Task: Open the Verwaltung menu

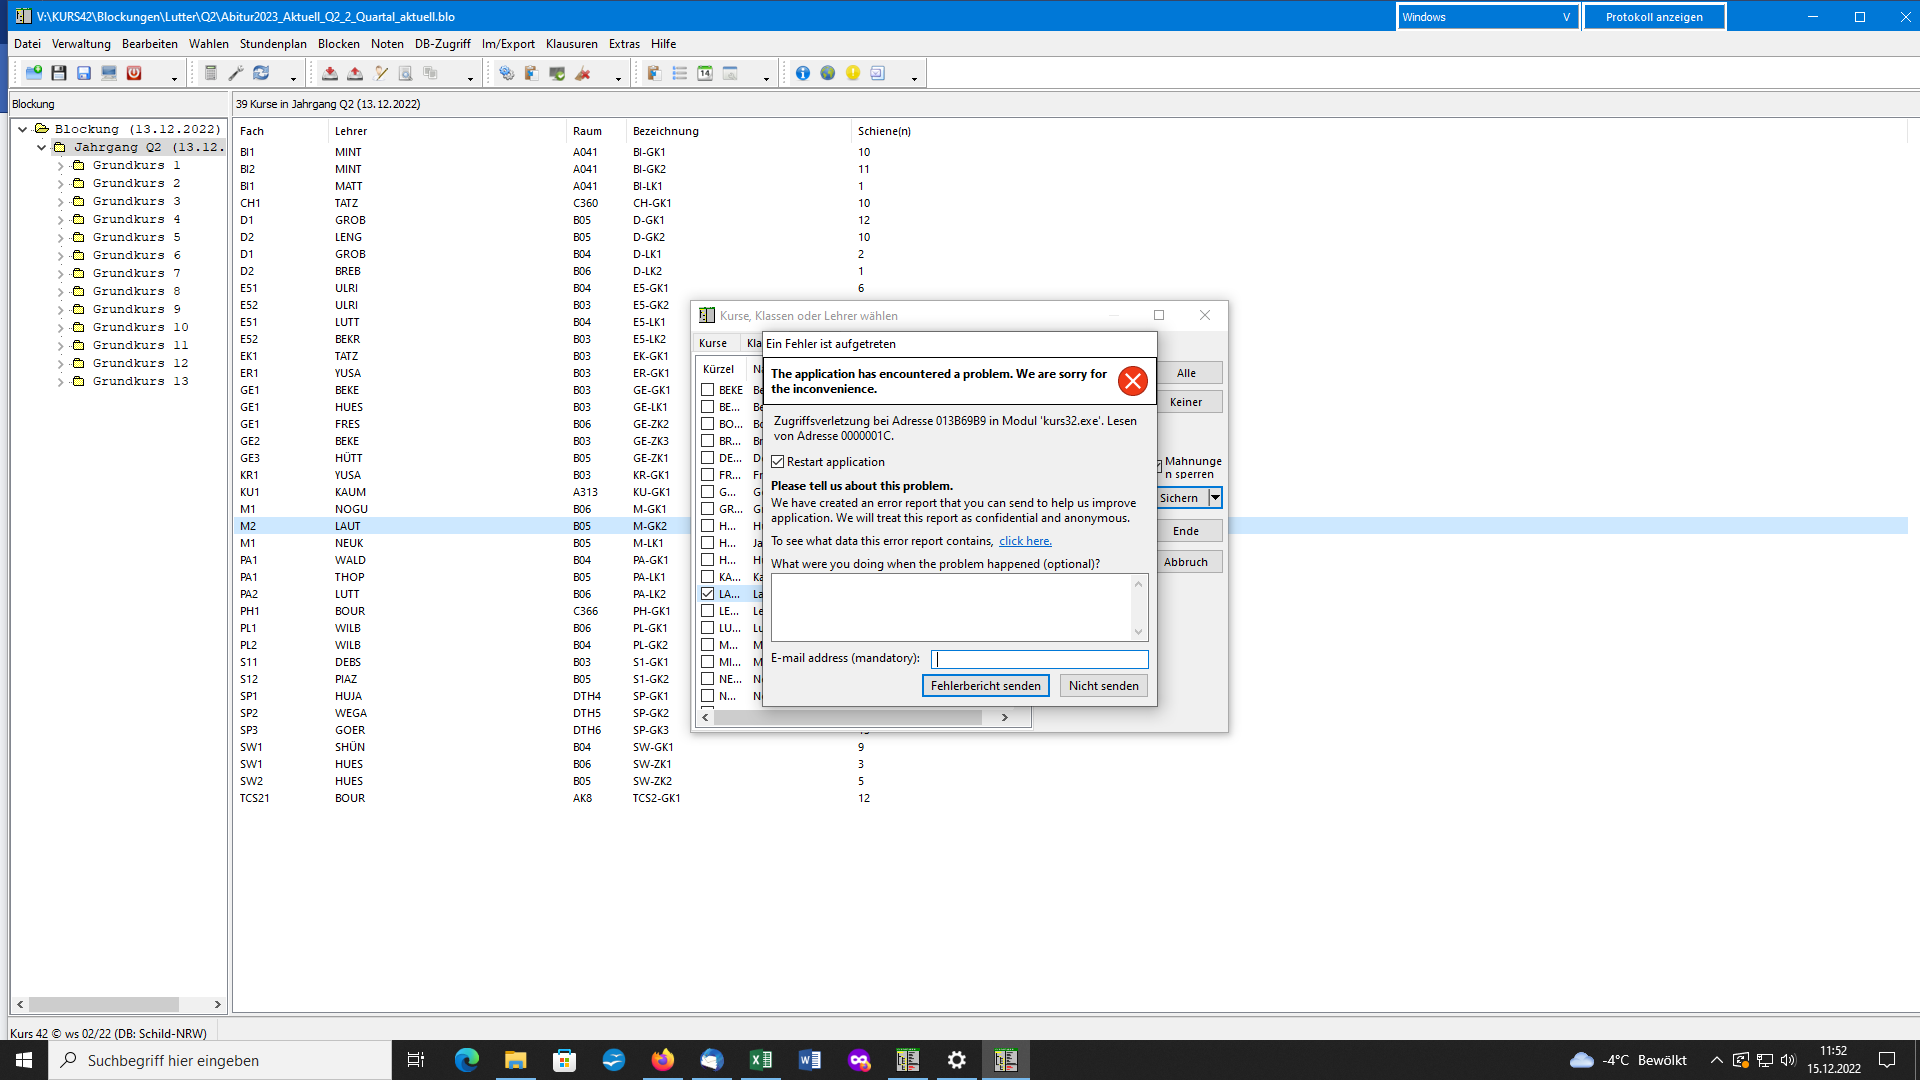Action: [x=81, y=44]
